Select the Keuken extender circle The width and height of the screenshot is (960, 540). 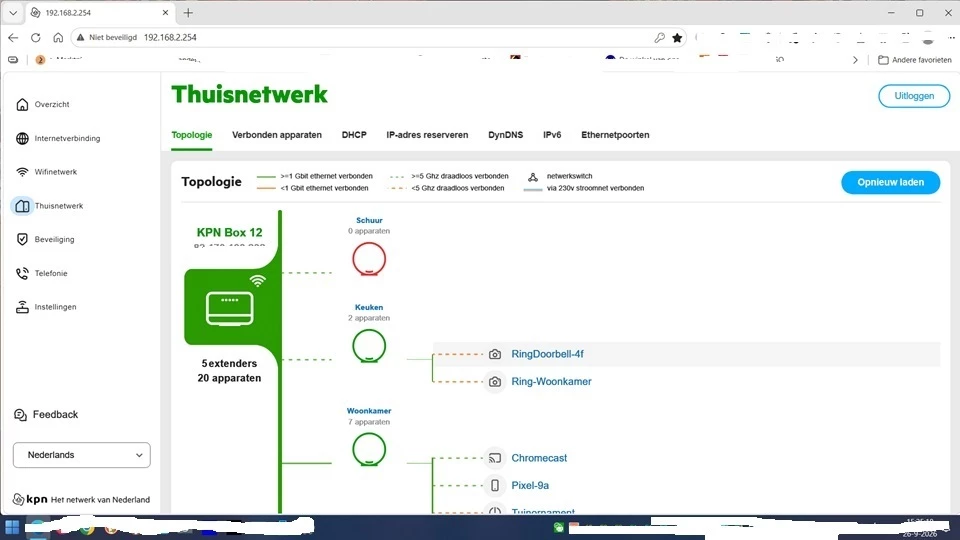[369, 346]
